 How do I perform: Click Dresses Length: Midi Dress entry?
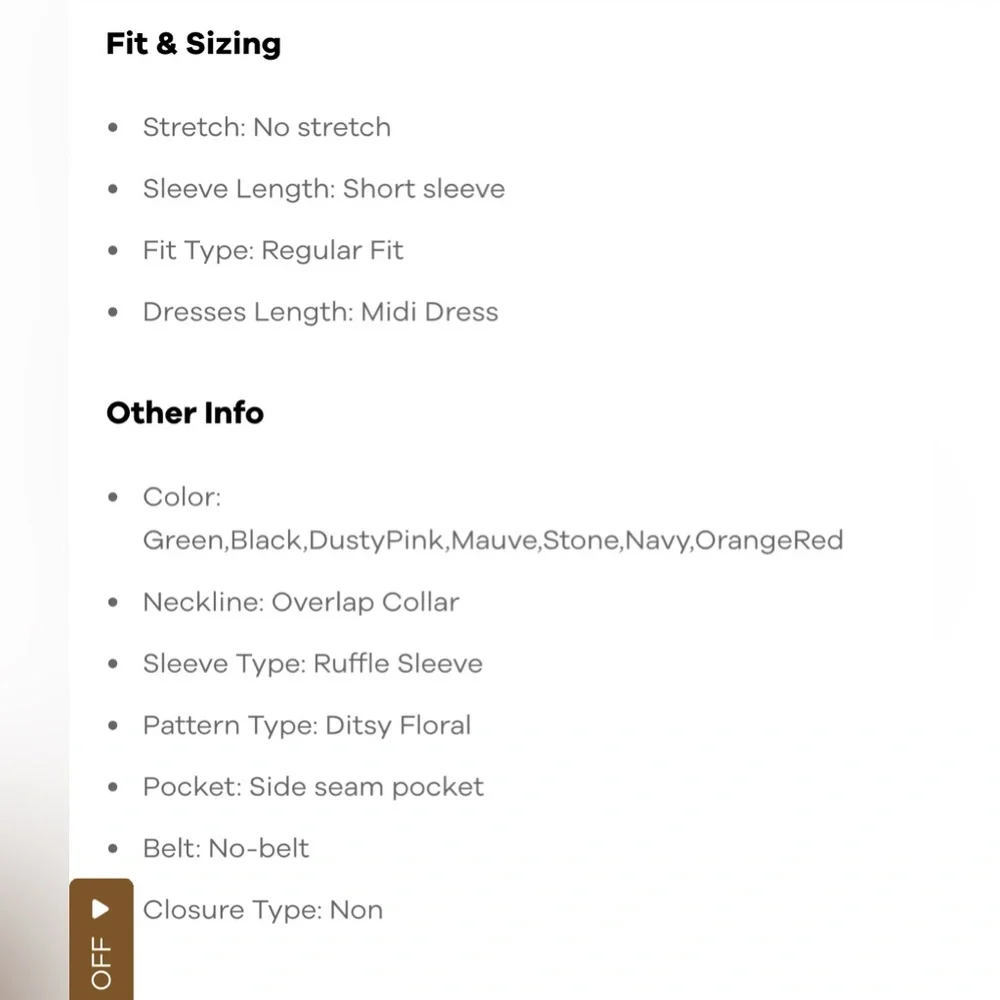320,312
